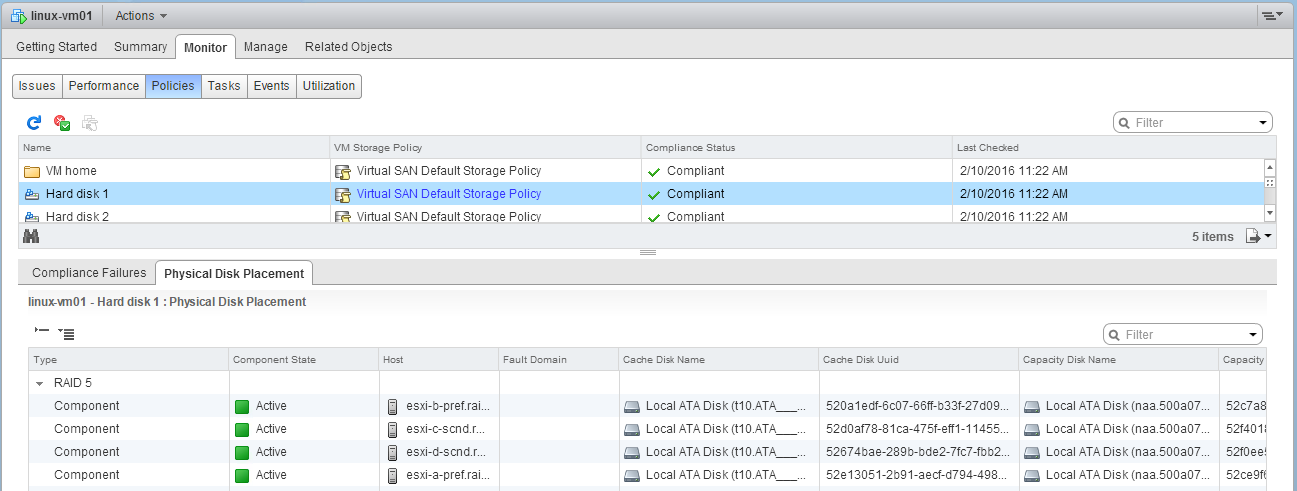Viewport: 1297px width, 491px height.
Task: Open the Actions dropdown menu
Action: click(141, 16)
